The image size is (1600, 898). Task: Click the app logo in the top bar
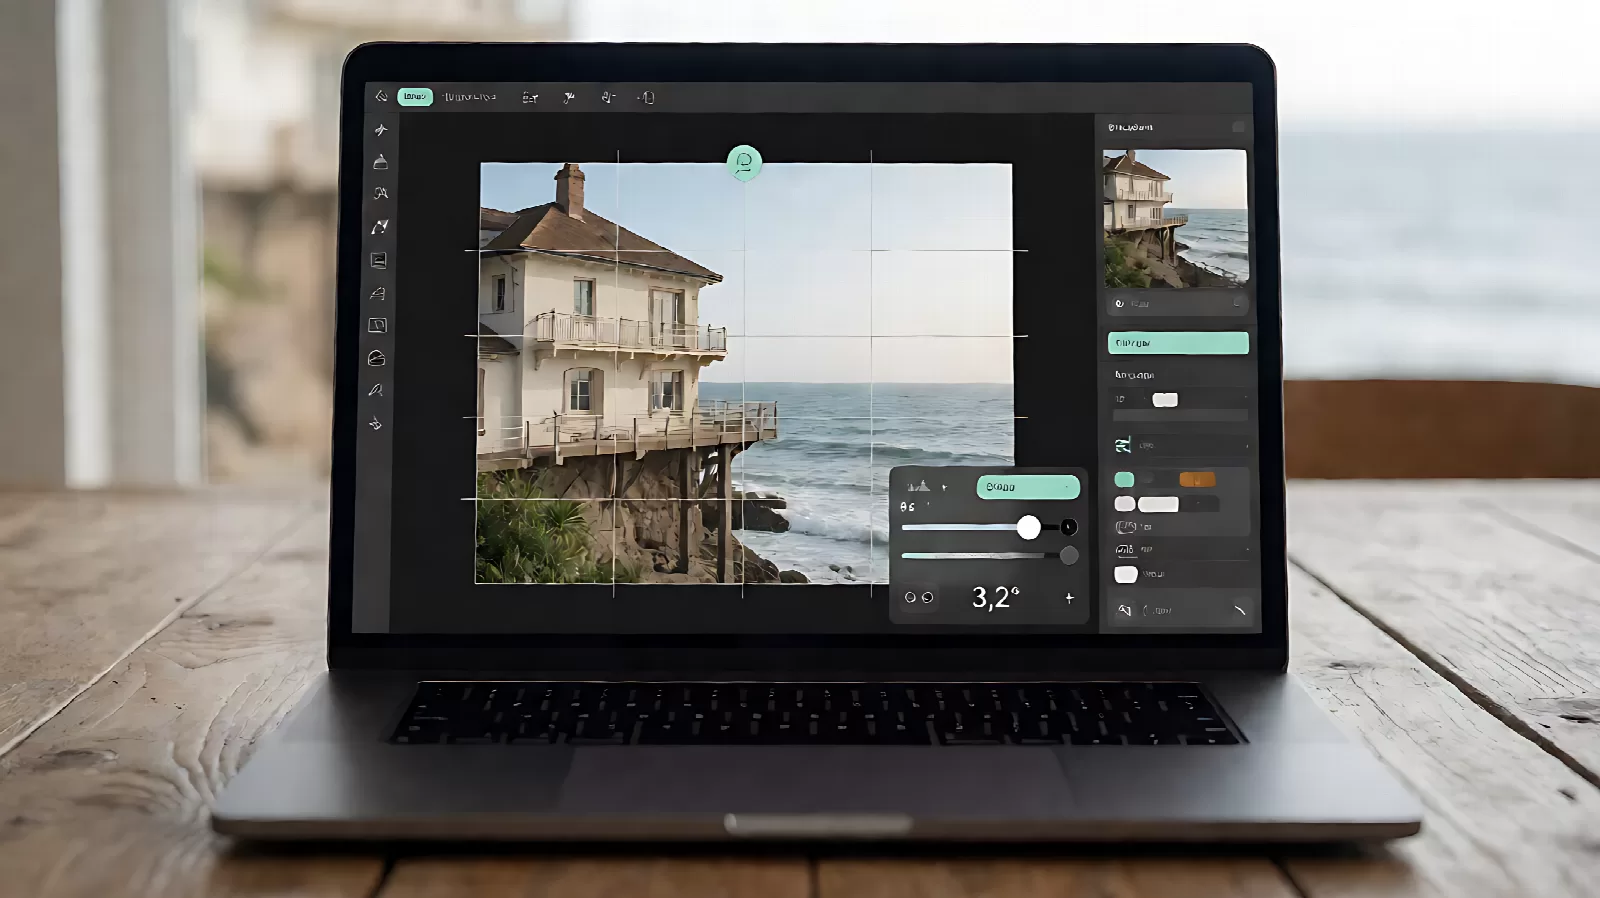pyautogui.click(x=381, y=97)
